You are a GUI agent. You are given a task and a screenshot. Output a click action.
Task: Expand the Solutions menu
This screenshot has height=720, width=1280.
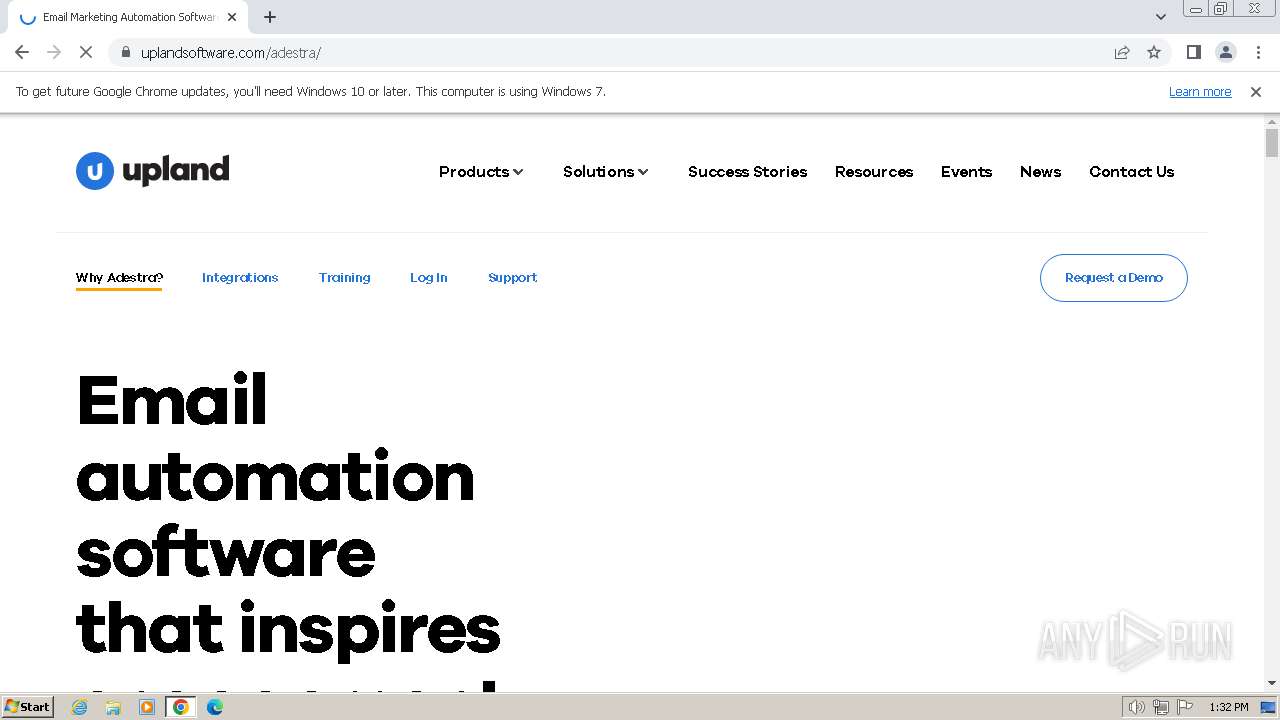click(x=606, y=172)
